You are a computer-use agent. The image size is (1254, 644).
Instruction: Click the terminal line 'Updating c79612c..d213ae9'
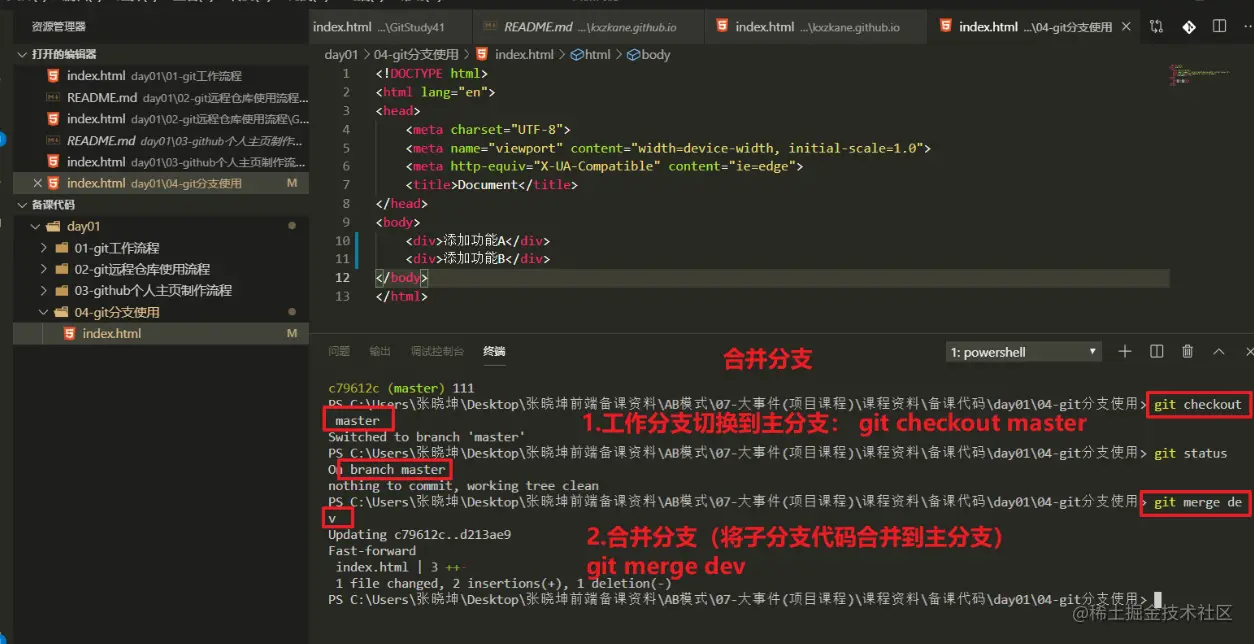coord(419,535)
